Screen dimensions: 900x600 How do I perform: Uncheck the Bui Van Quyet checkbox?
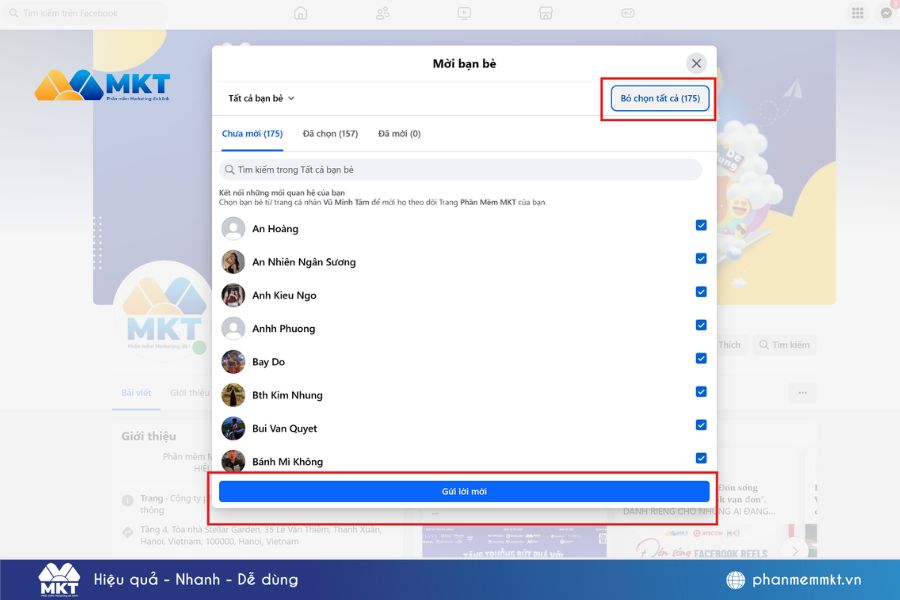(701, 425)
